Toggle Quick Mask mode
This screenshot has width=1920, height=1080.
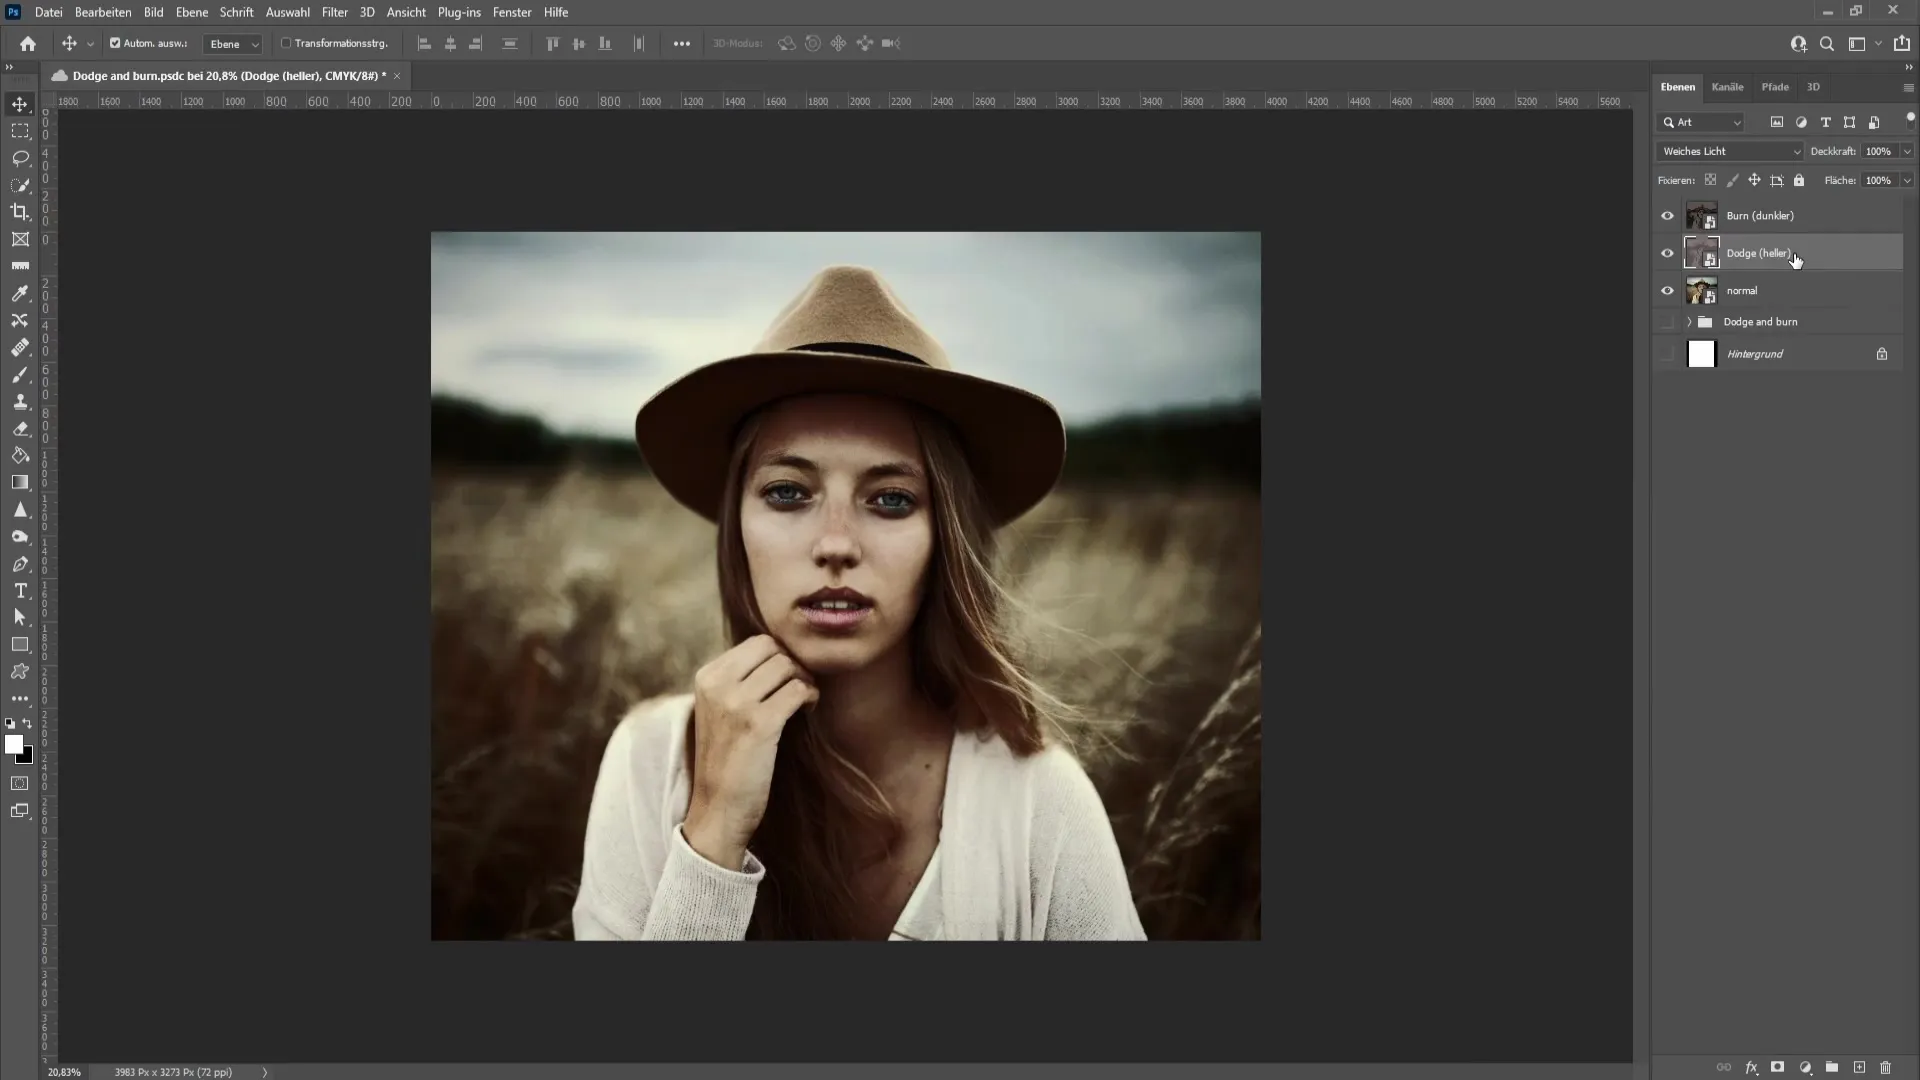(20, 783)
